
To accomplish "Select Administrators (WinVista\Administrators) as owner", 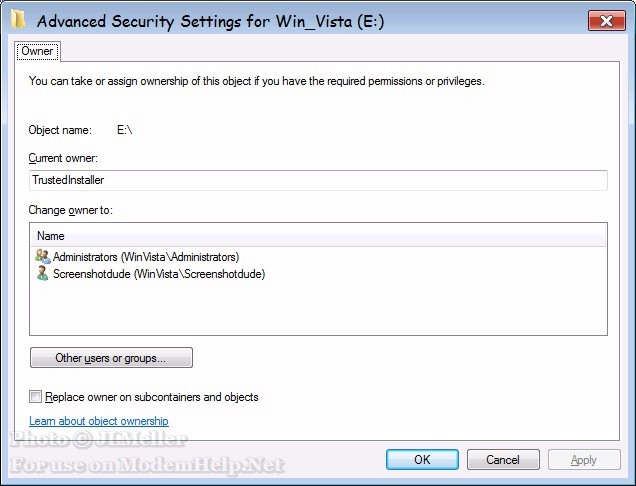I will (x=146, y=257).
